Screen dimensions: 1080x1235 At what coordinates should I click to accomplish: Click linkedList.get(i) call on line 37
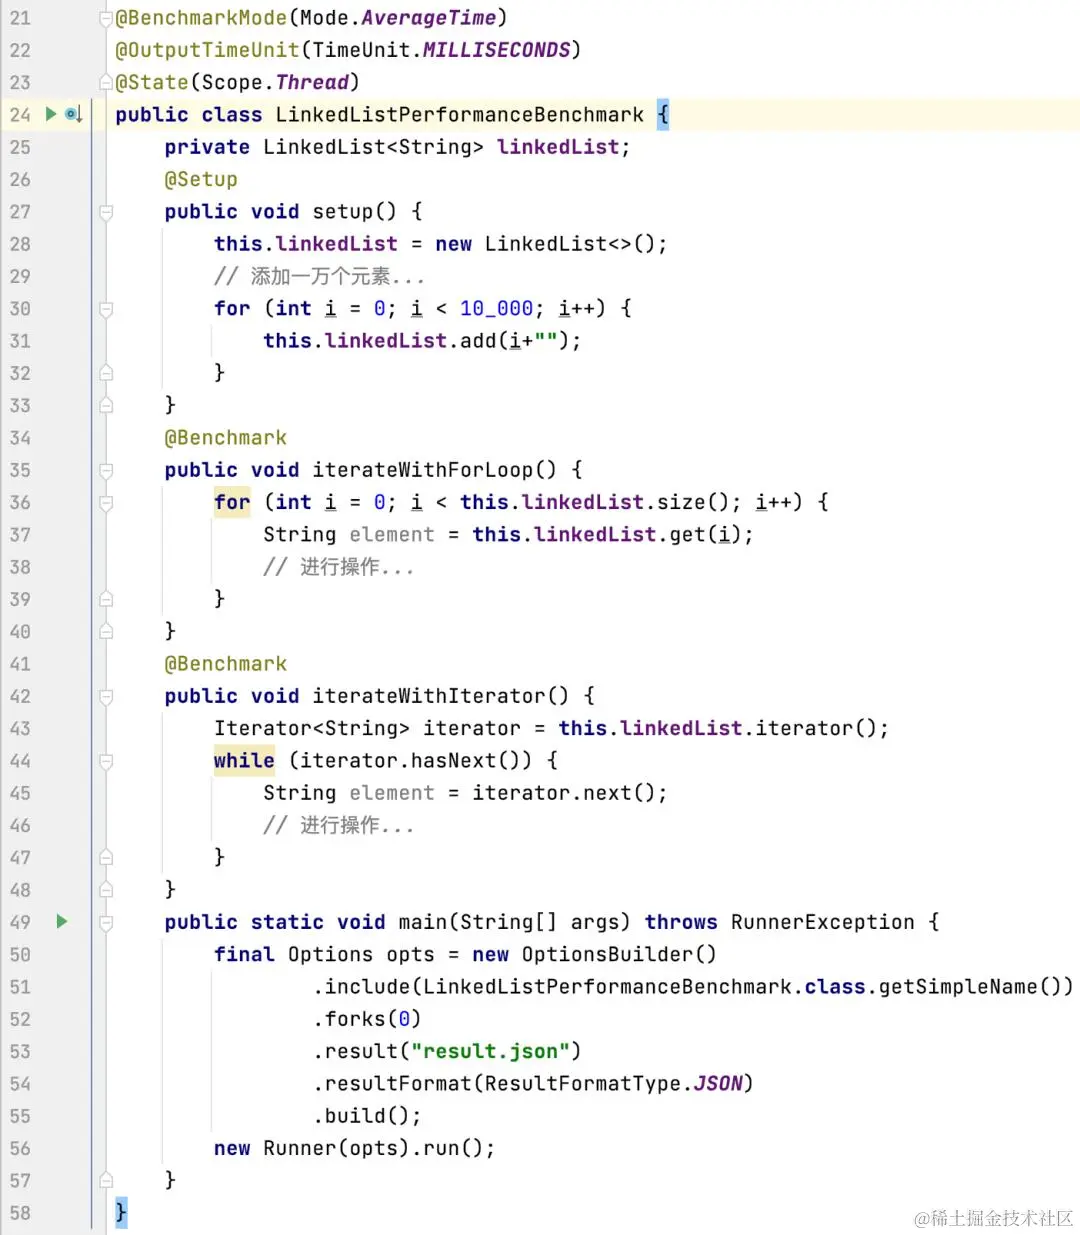coord(638,535)
